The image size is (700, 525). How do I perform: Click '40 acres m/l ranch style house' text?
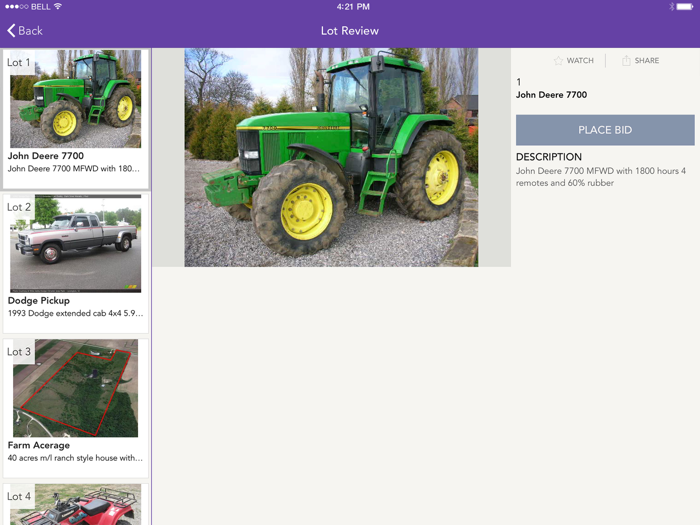tap(75, 458)
